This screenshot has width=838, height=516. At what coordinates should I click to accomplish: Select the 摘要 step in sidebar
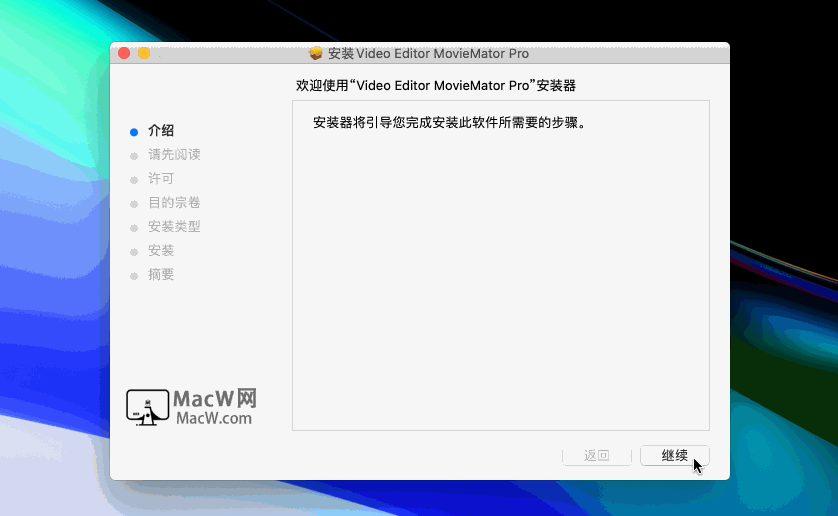[x=161, y=275]
